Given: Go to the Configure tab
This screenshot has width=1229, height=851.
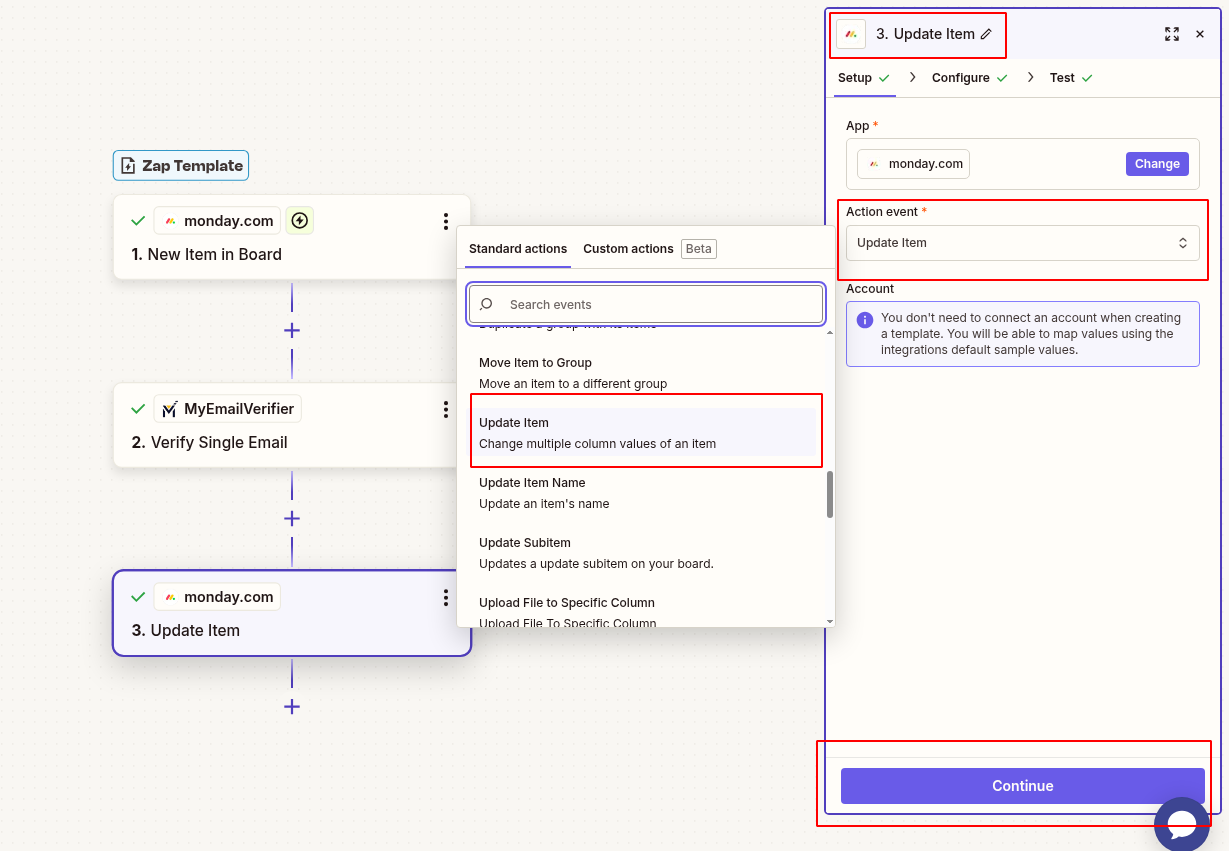Looking at the screenshot, I should point(960,78).
